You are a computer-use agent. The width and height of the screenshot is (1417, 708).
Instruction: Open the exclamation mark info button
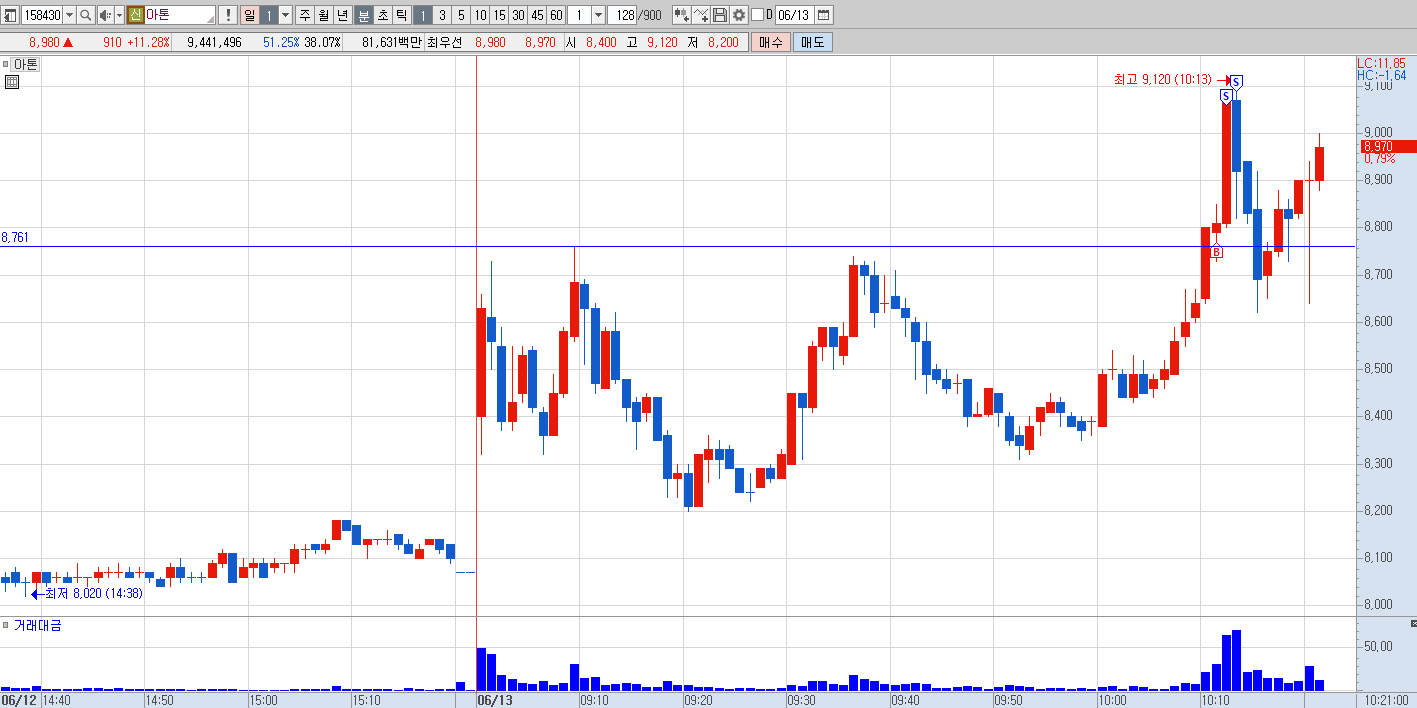pyautogui.click(x=227, y=15)
